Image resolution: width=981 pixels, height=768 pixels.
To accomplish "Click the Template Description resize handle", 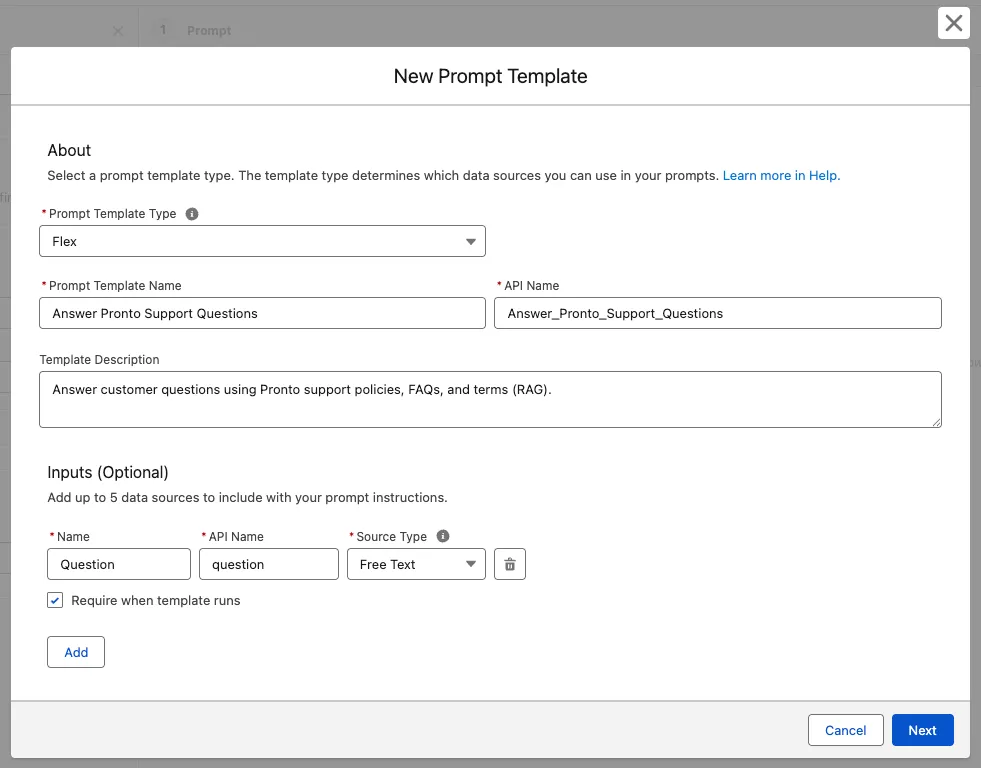I will click(936, 422).
